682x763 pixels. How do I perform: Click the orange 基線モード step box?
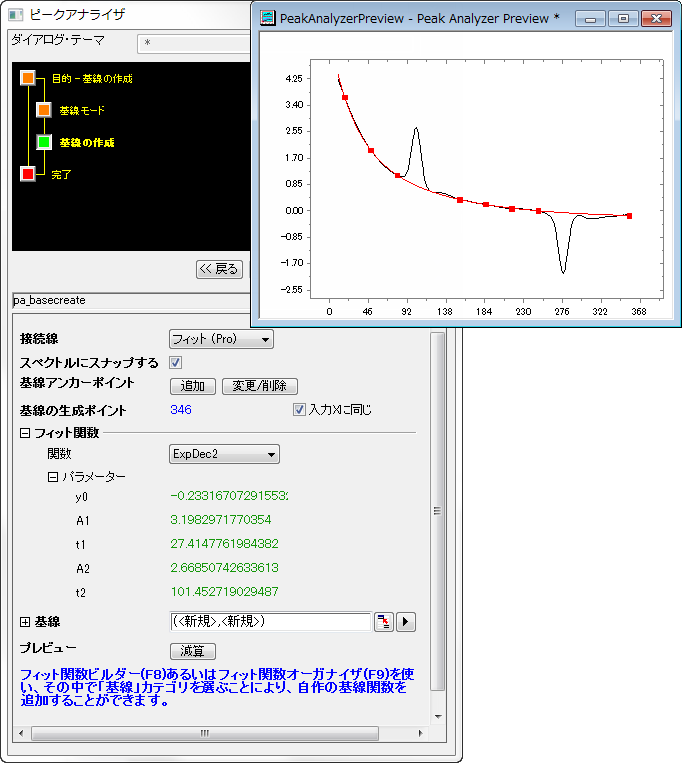click(x=44, y=110)
